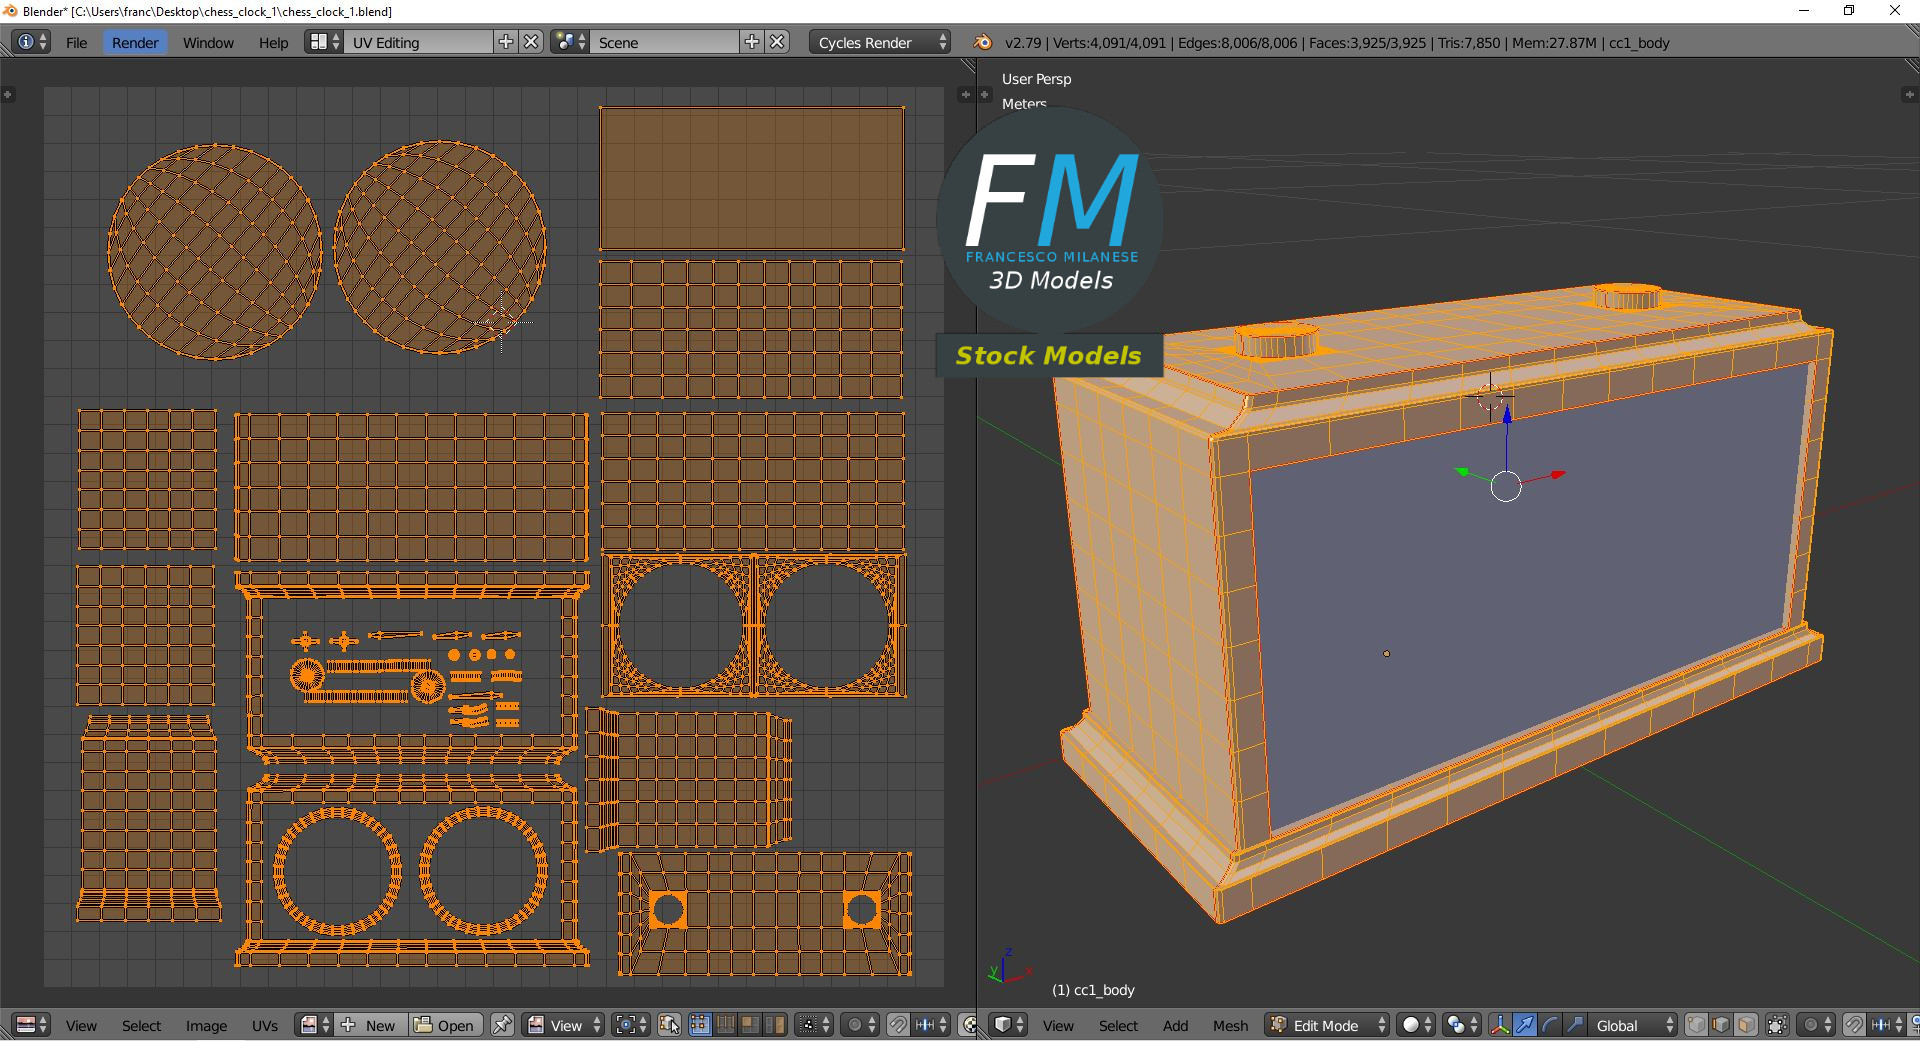Toggle UV sync selection with mesh

coord(669,1025)
